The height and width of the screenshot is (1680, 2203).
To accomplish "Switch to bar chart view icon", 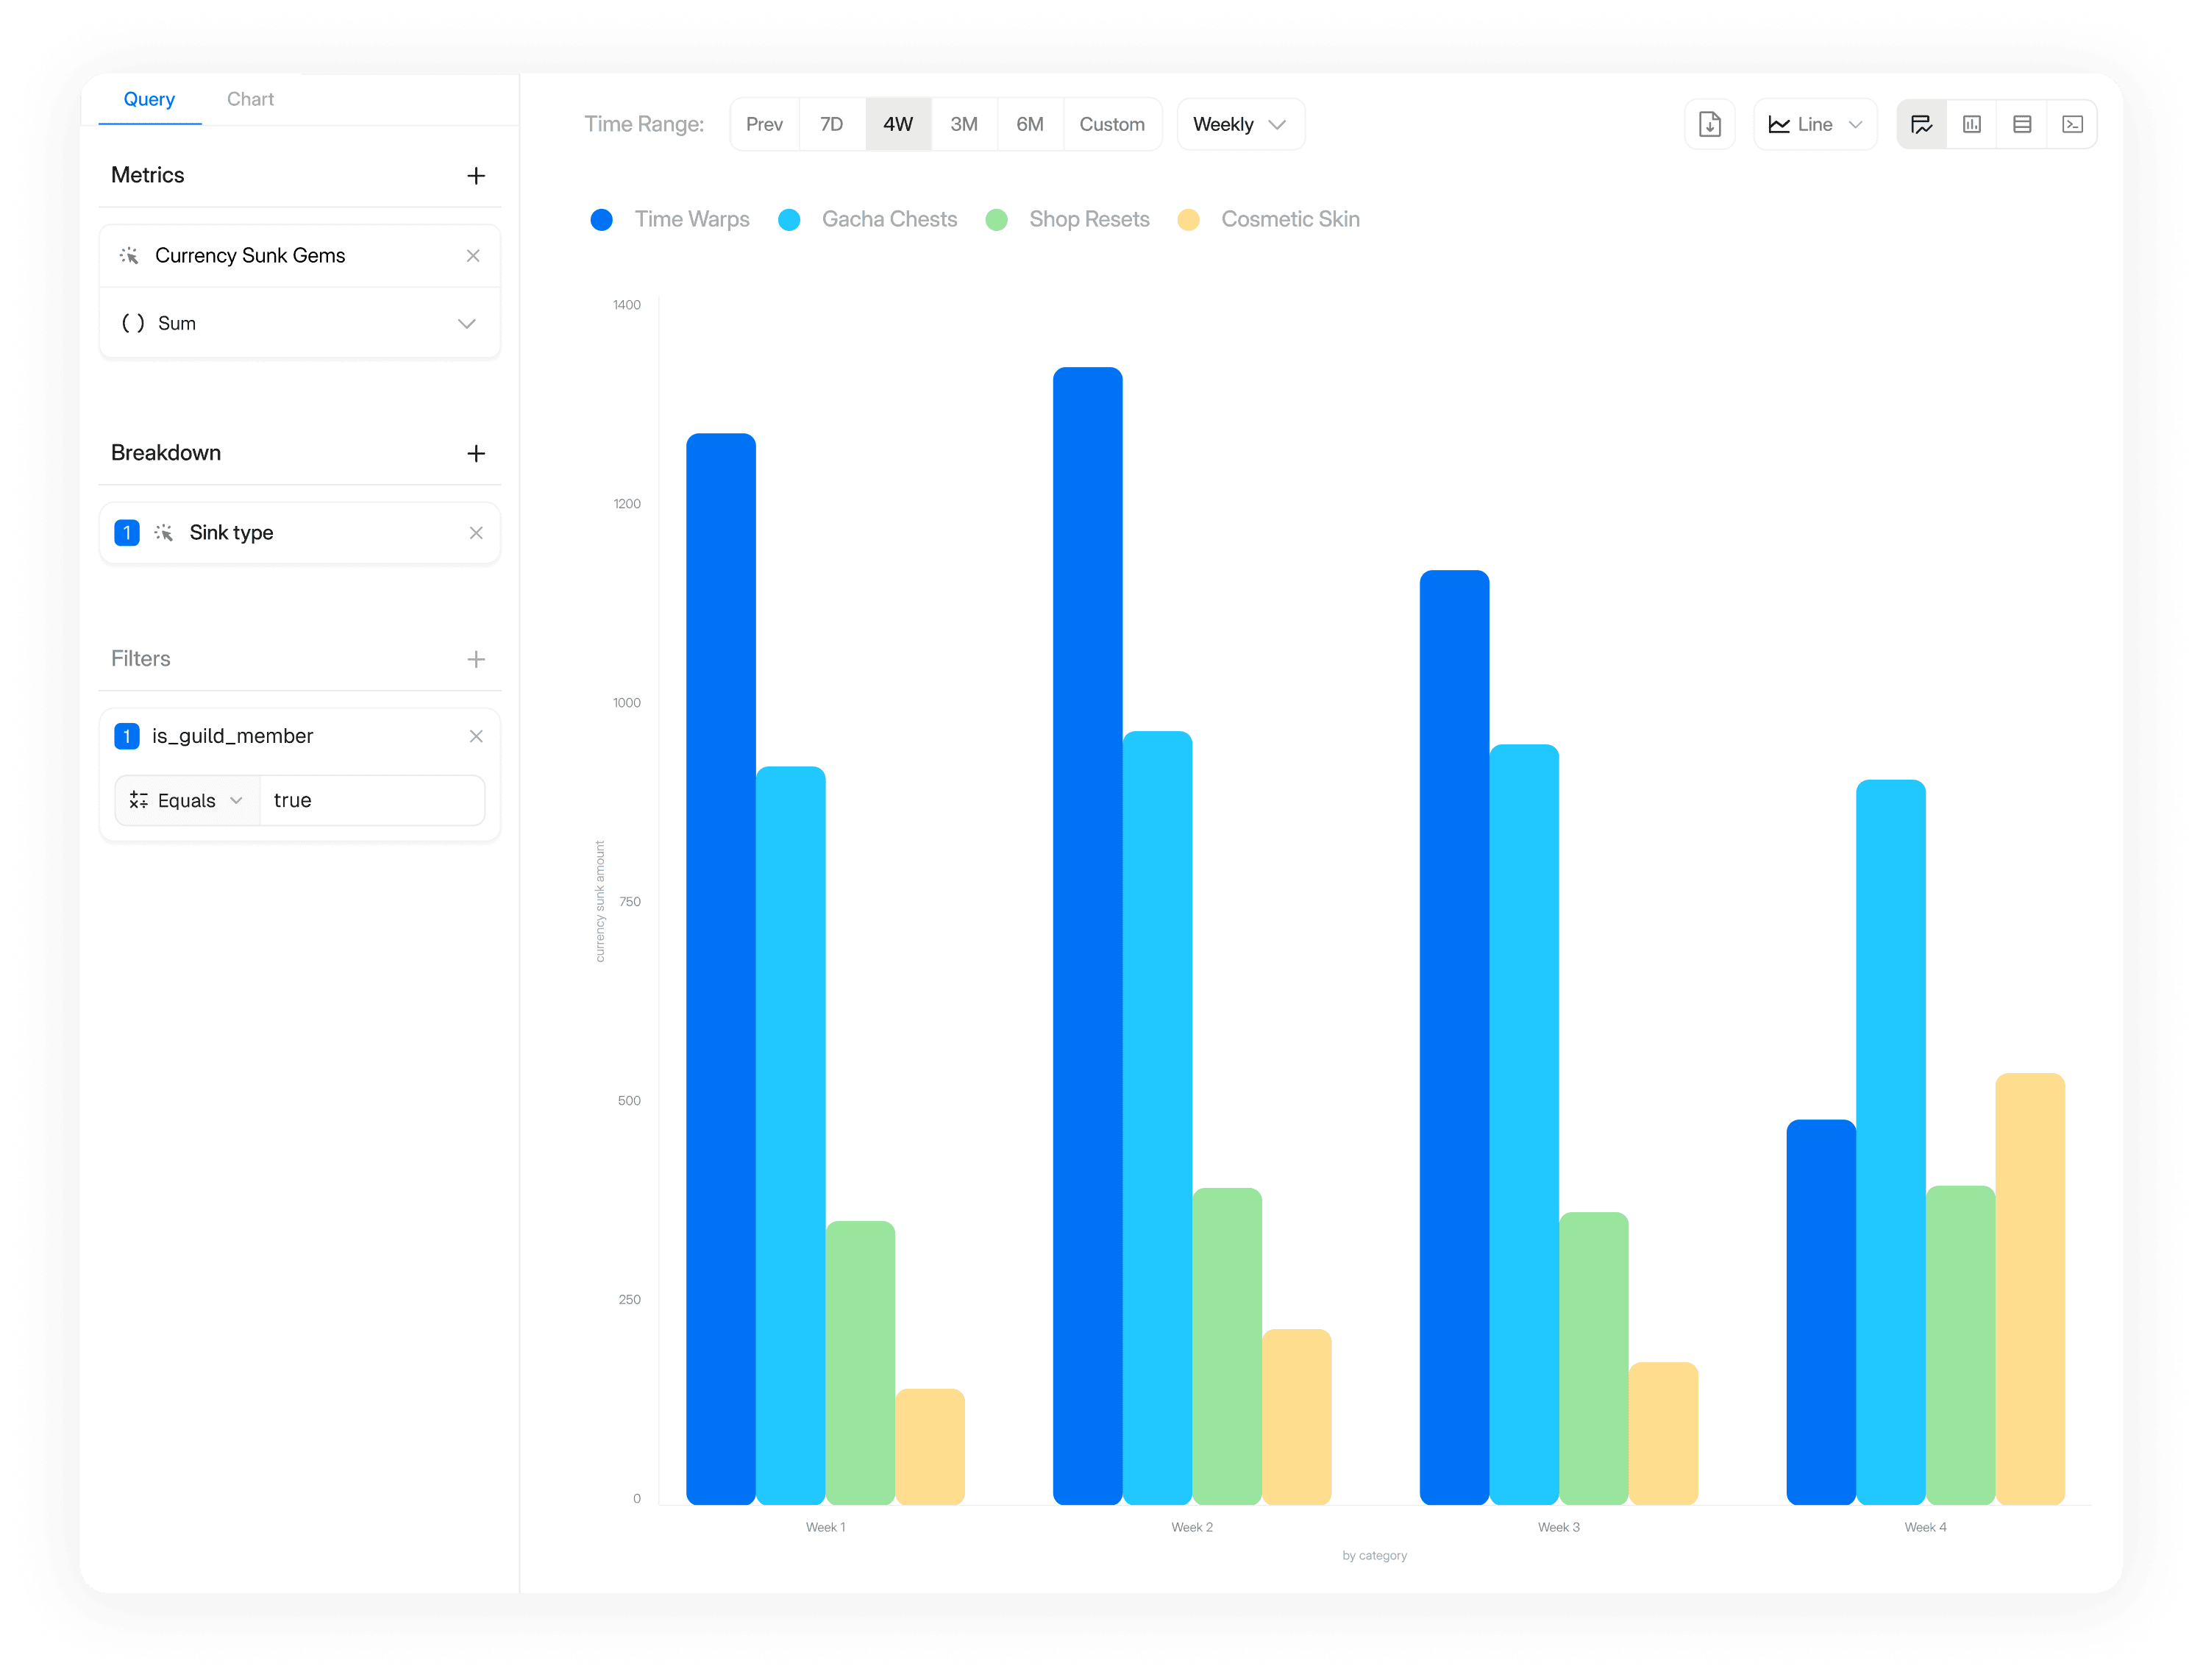I will (x=1971, y=124).
